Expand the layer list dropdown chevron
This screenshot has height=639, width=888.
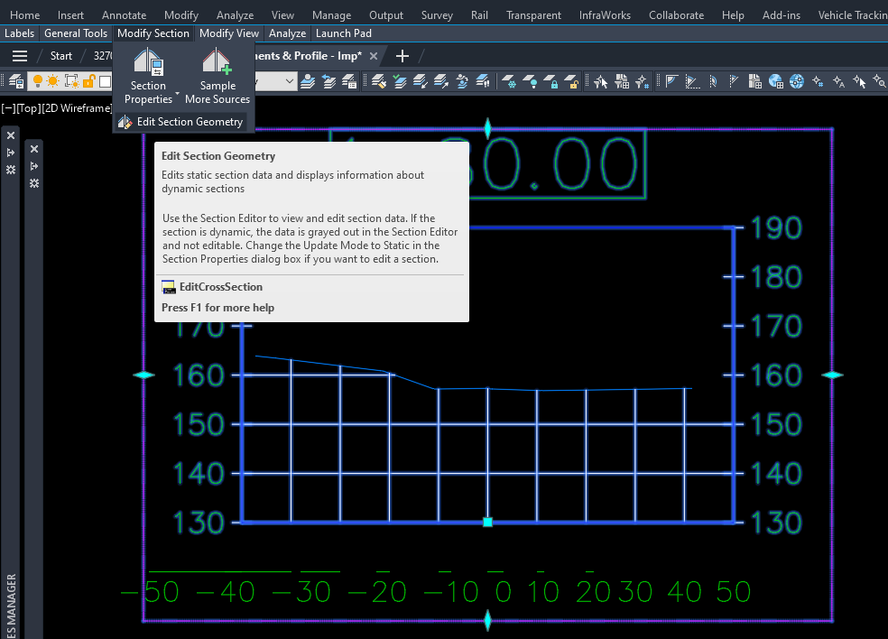coord(289,81)
